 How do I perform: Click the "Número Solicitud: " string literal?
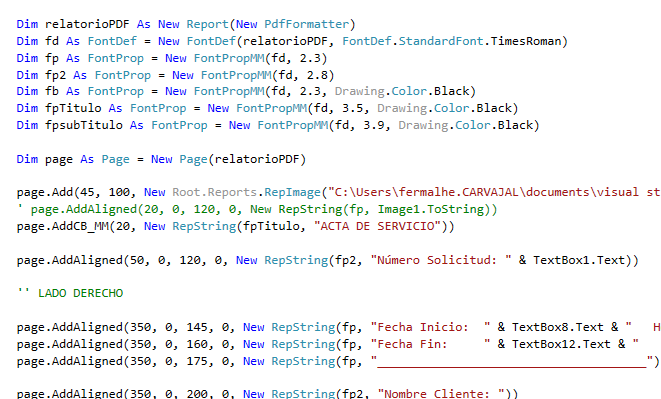(x=441, y=260)
